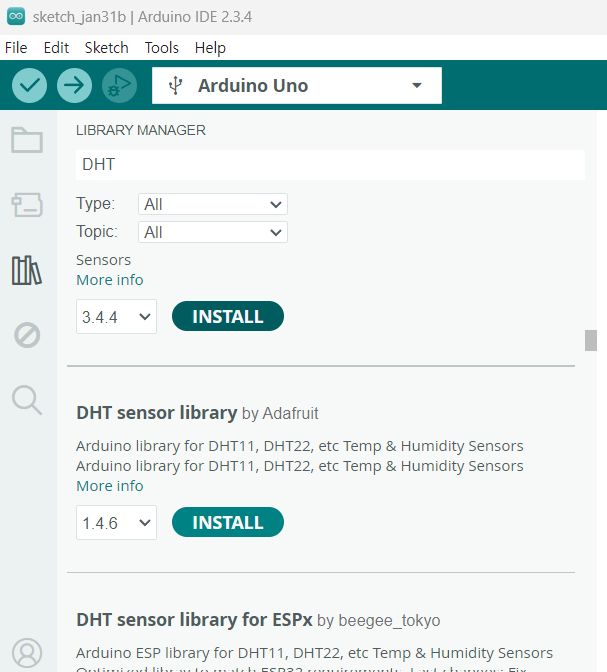The height and width of the screenshot is (672, 607).
Task: Click the Upload arrow button
Action: [x=74, y=85]
